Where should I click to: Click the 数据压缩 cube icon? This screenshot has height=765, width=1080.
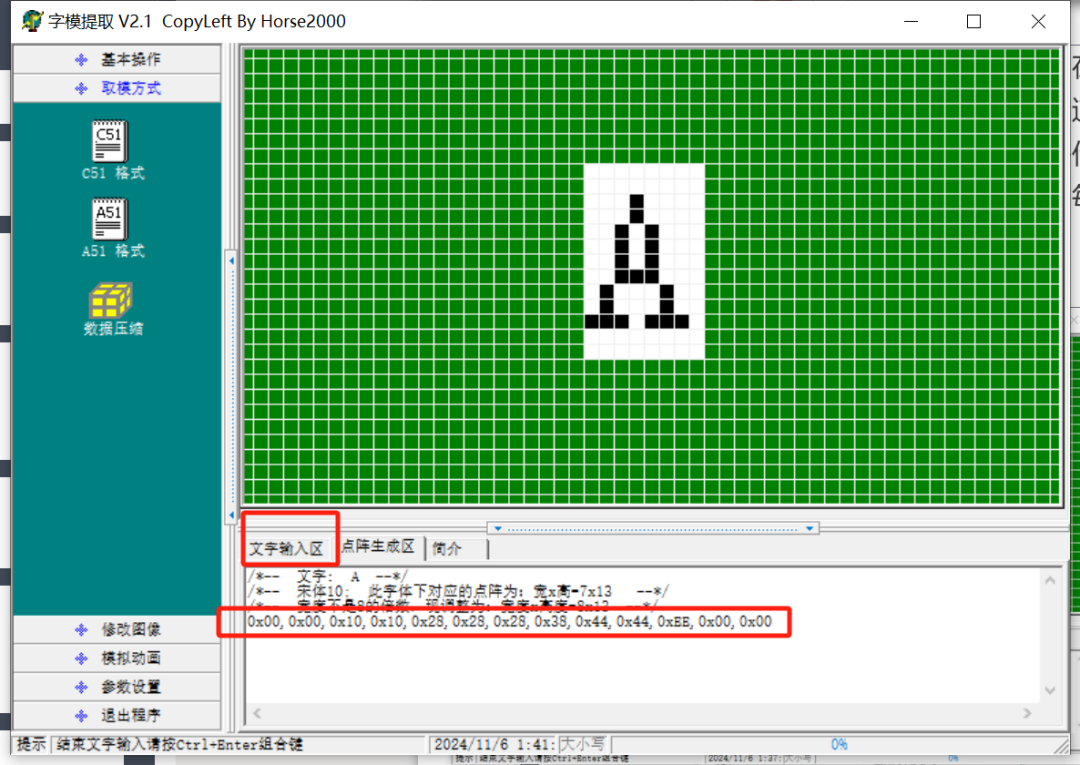click(111, 298)
